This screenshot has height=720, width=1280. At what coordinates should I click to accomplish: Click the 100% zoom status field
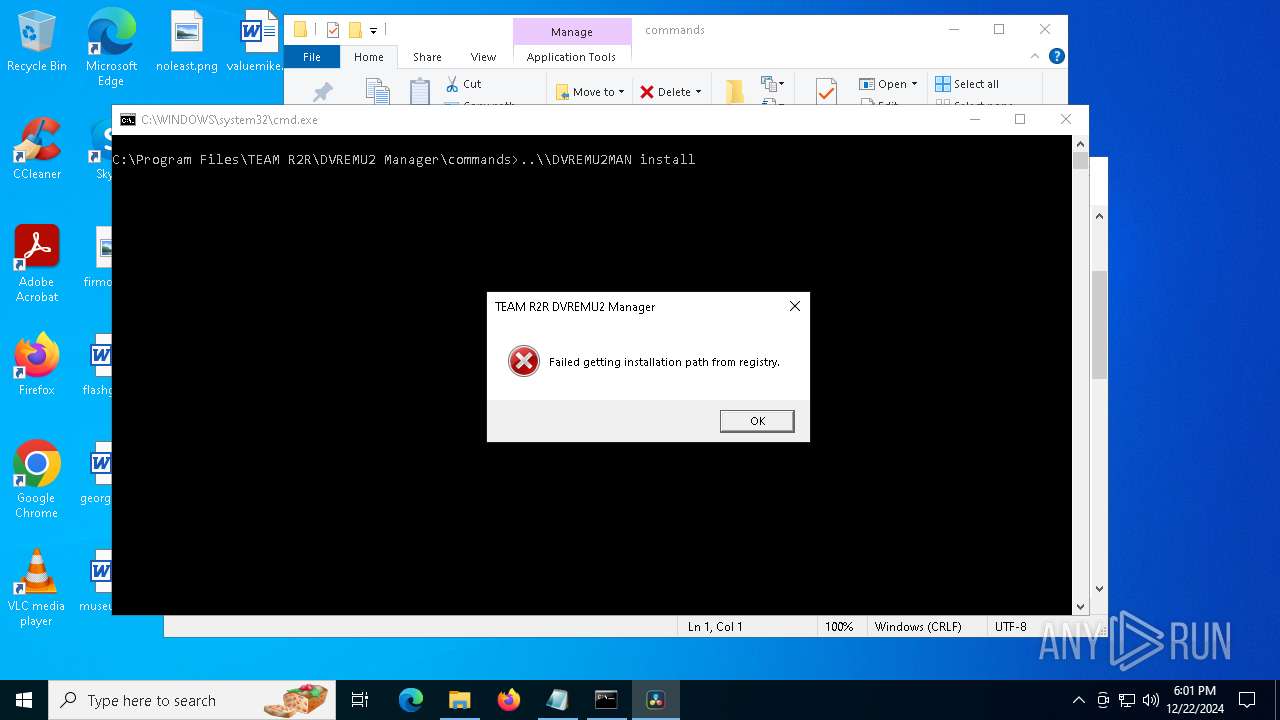[839, 627]
